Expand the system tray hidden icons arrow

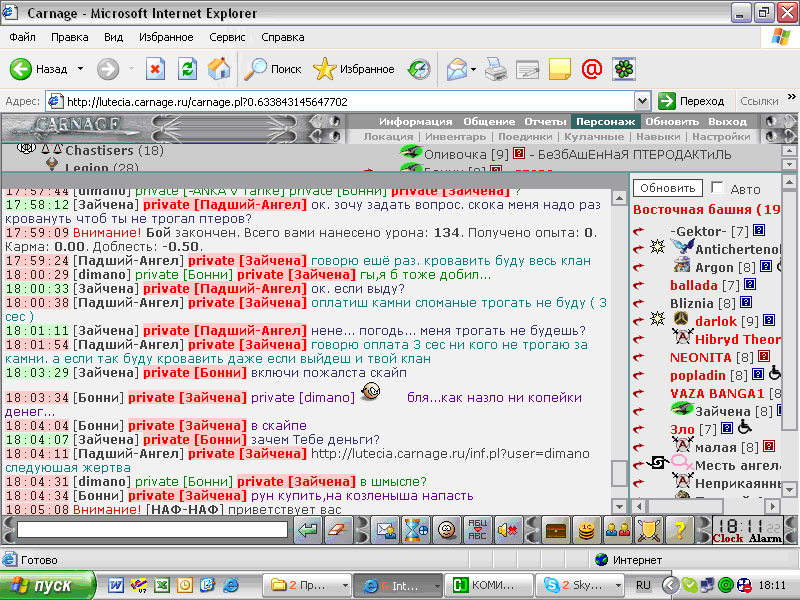670,585
